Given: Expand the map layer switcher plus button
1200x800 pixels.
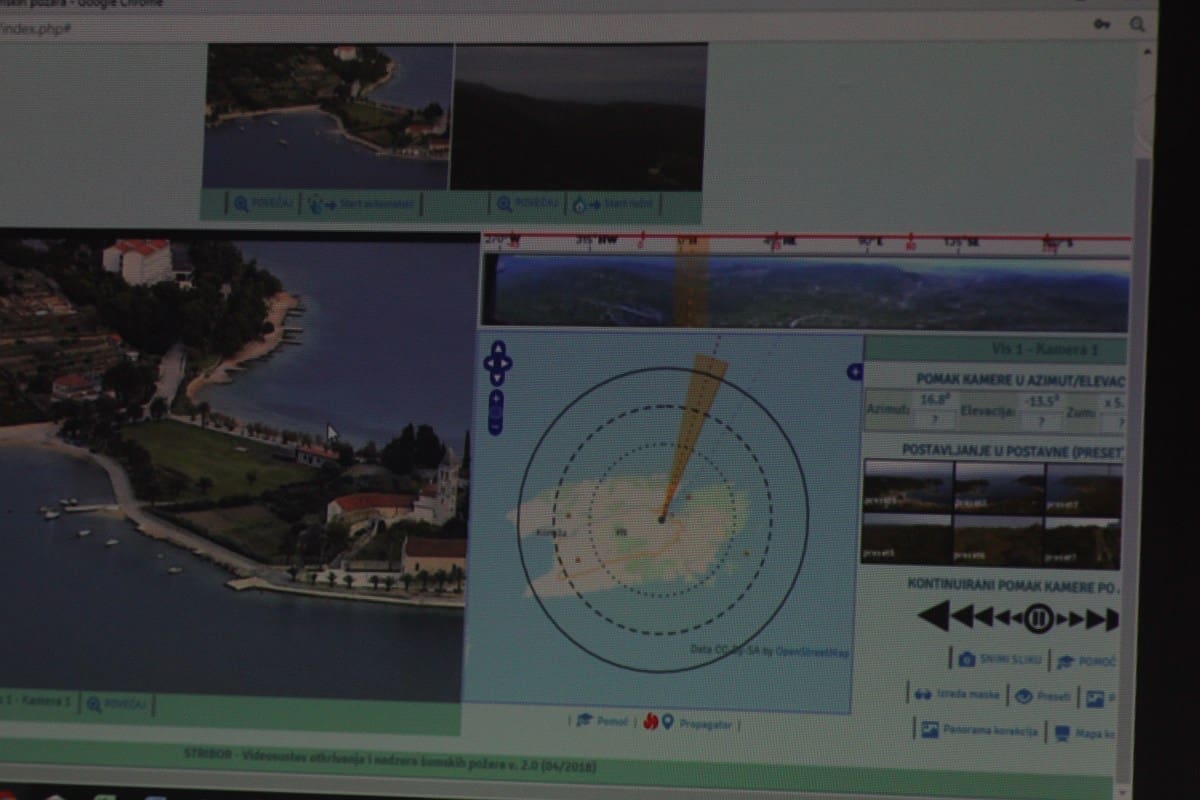Looking at the screenshot, I should [x=854, y=372].
